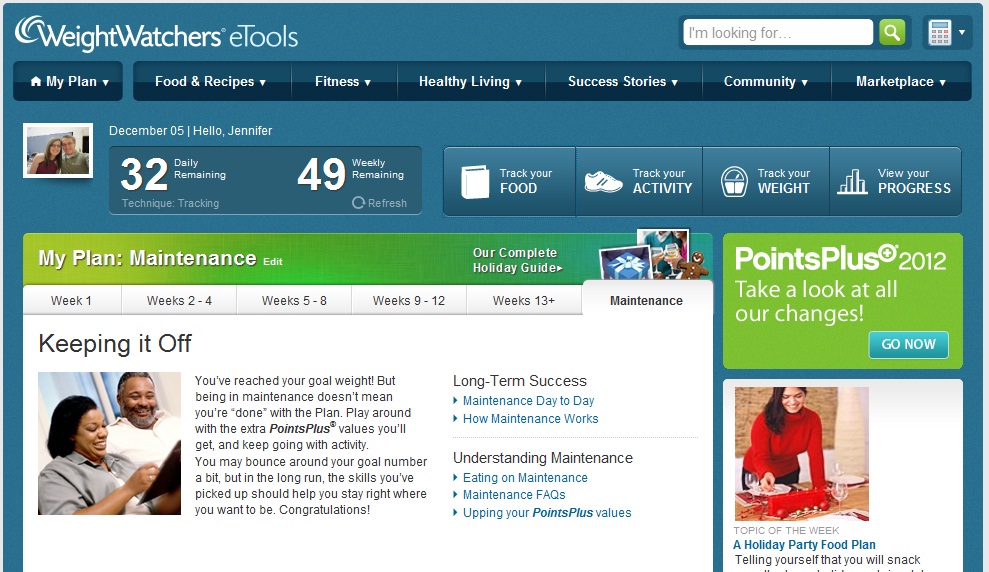Open Our Complete Holiday Guide link
Screen dimensions: 989x572
[517, 260]
